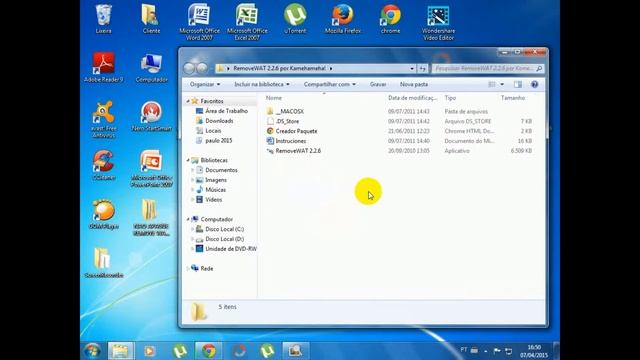Image resolution: width=640 pixels, height=360 pixels.
Task: Select Windows Explorer taskbar button
Action: (x=121, y=351)
